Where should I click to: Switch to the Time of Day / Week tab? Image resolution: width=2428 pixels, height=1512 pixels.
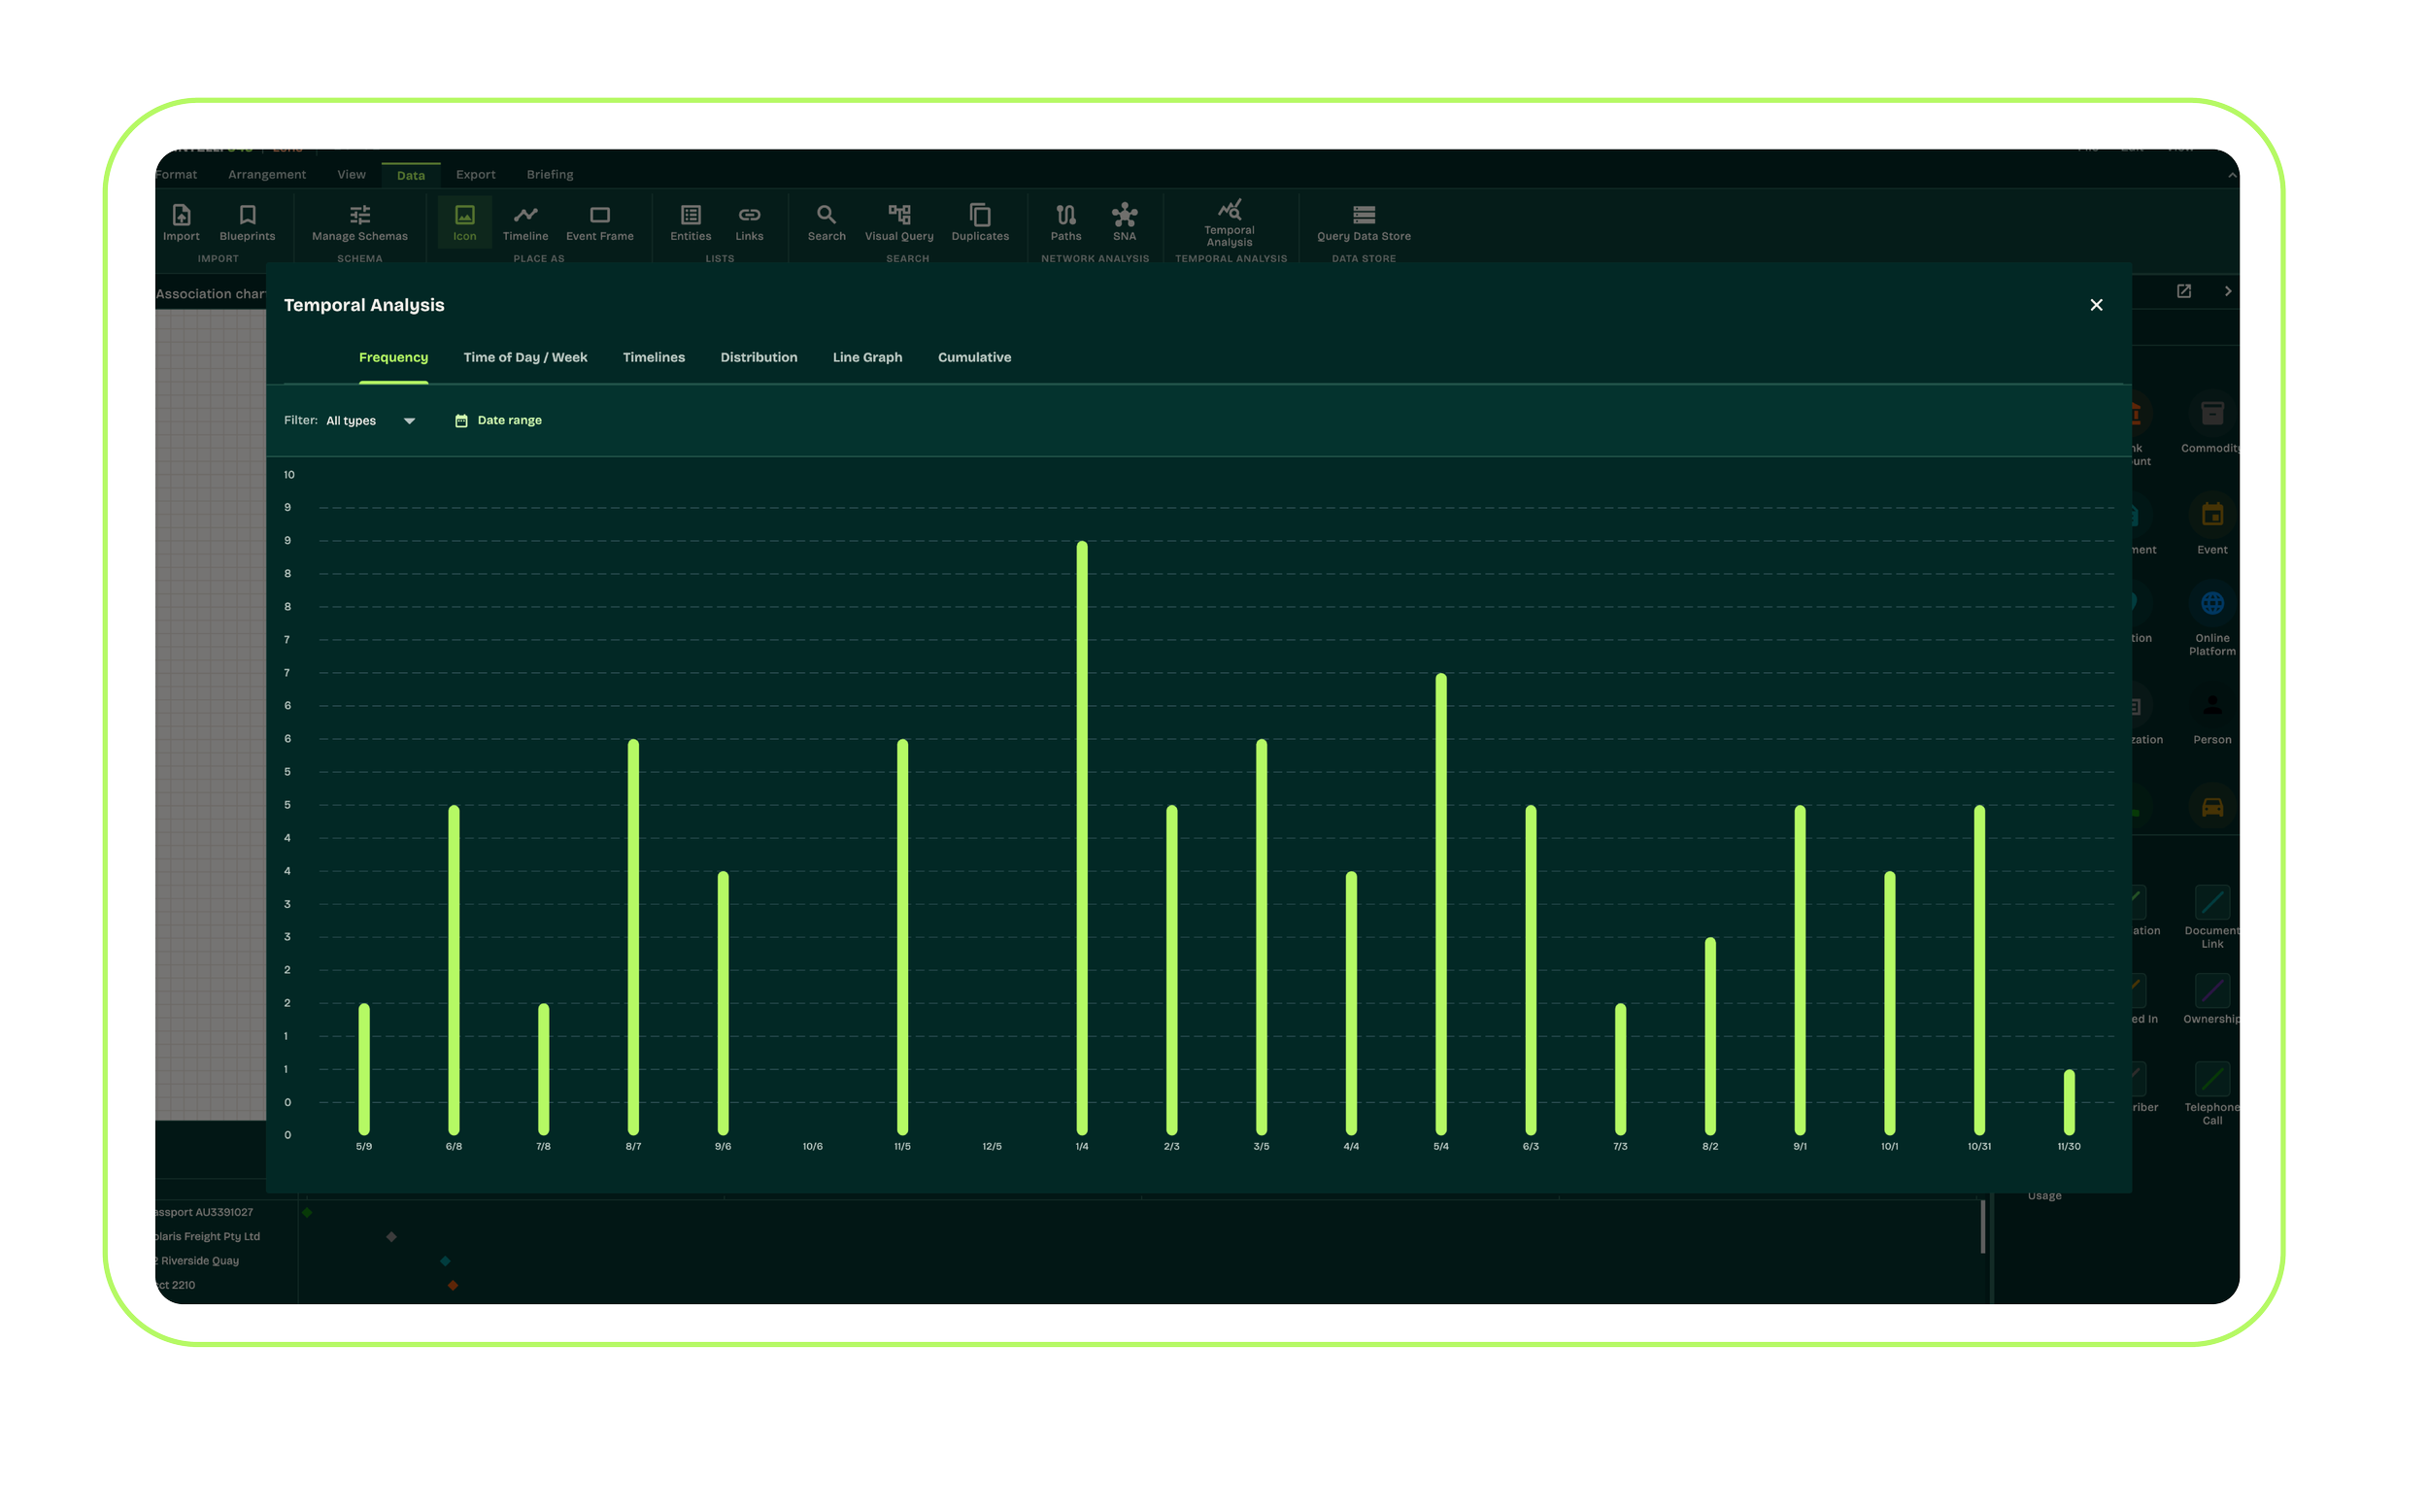tap(525, 358)
